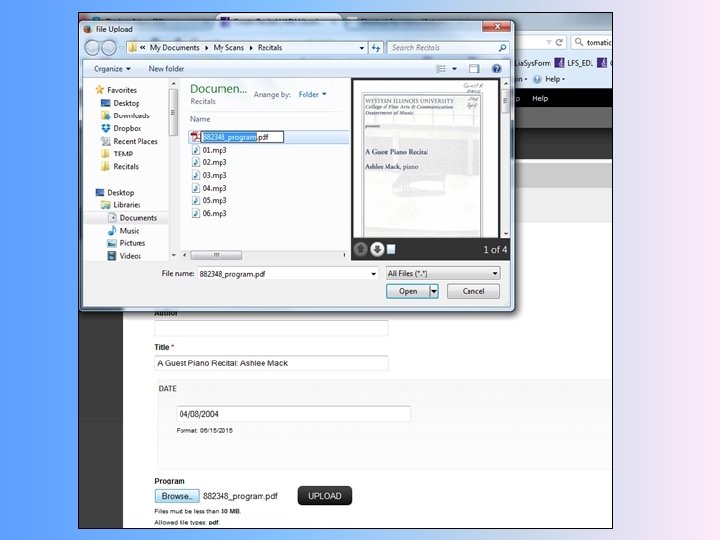720x540 pixels.
Task: Click the refresh button beside the address path
Action: (376, 48)
